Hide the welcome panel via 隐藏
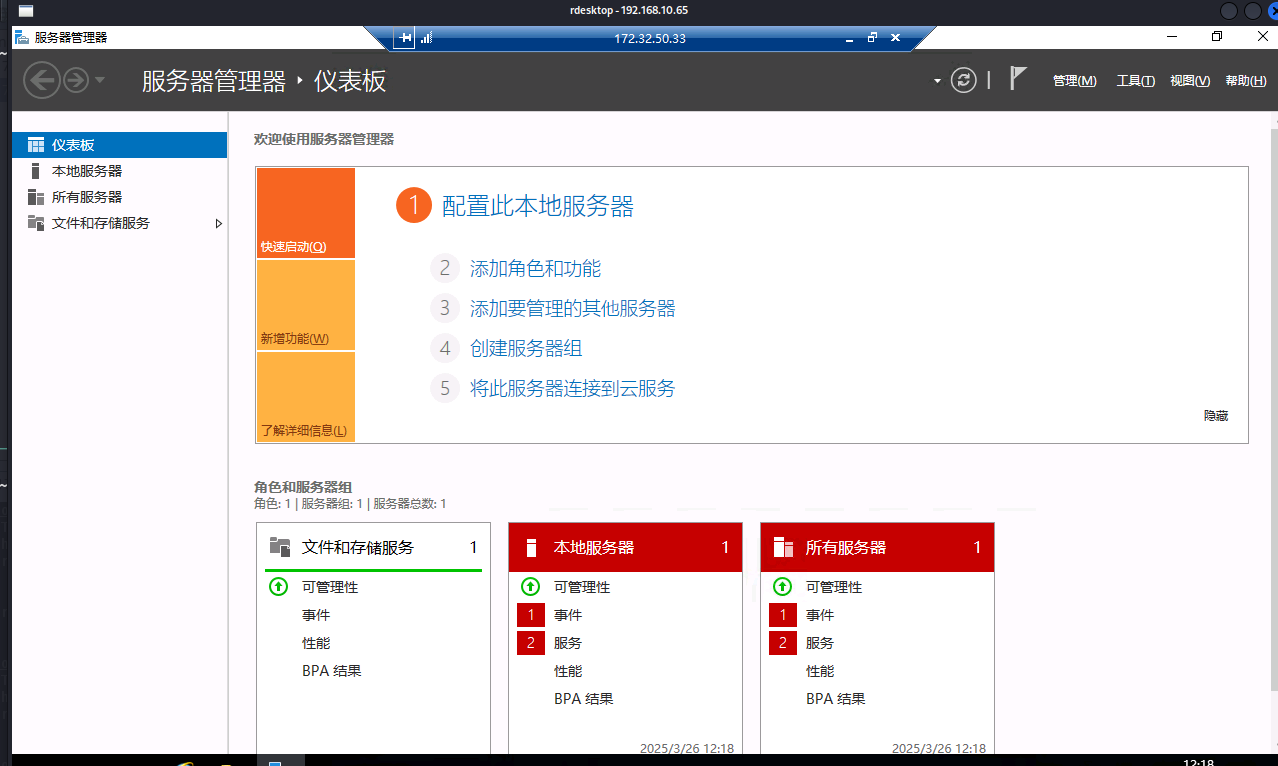The height and width of the screenshot is (766, 1278). (1215, 415)
